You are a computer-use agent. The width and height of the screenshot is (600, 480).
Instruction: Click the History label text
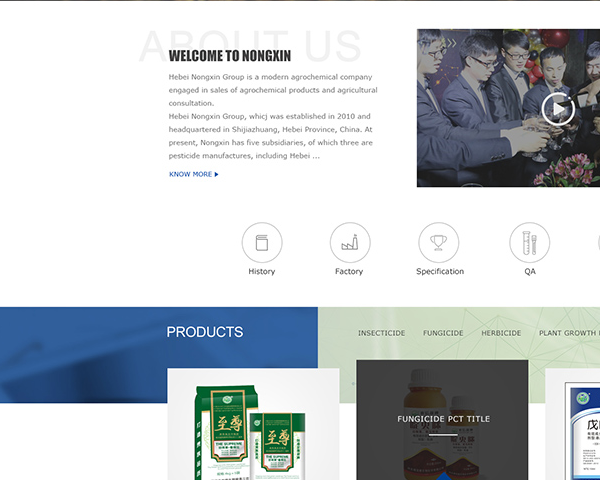(262, 271)
